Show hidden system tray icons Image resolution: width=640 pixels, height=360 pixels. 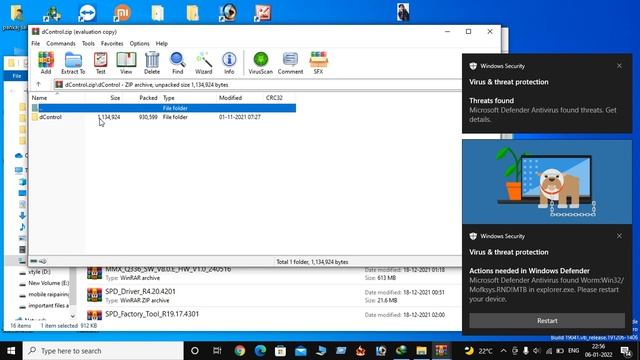coord(503,351)
